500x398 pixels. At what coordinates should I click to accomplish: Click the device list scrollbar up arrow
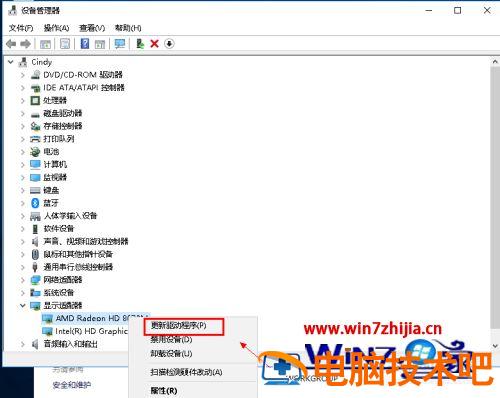pos(495,62)
